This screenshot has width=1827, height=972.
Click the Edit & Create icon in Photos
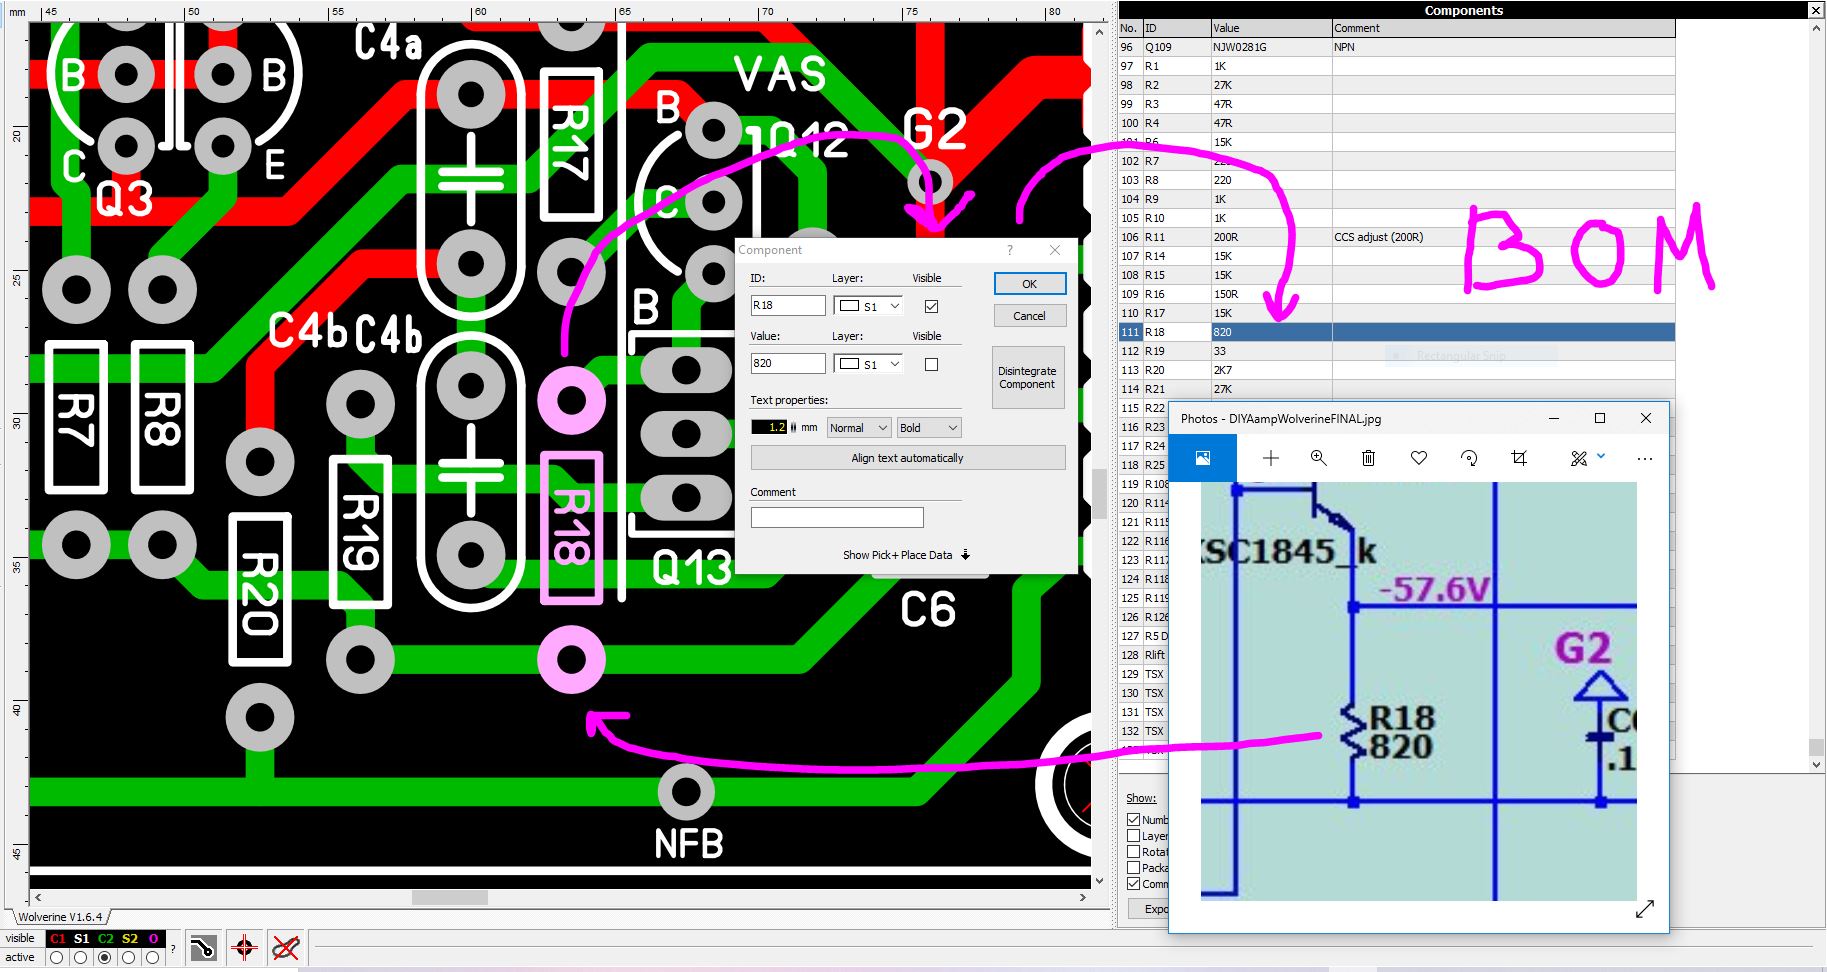pyautogui.click(x=1579, y=458)
